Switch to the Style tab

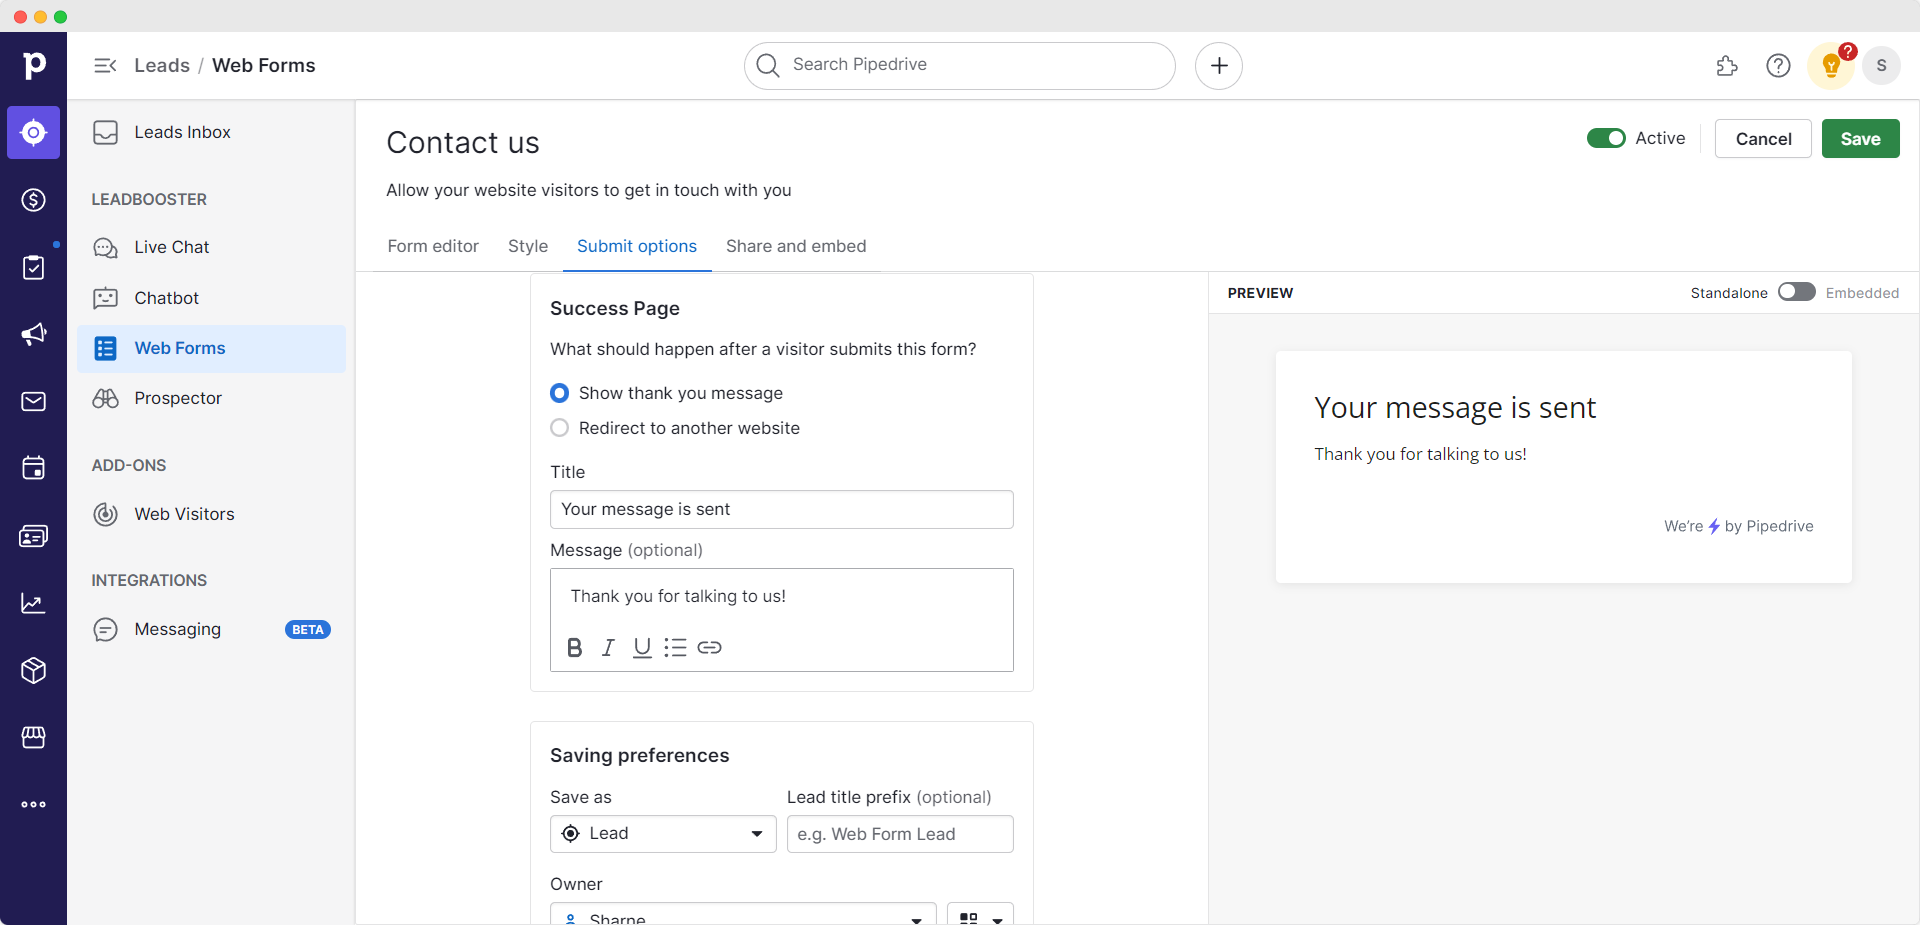click(x=528, y=246)
